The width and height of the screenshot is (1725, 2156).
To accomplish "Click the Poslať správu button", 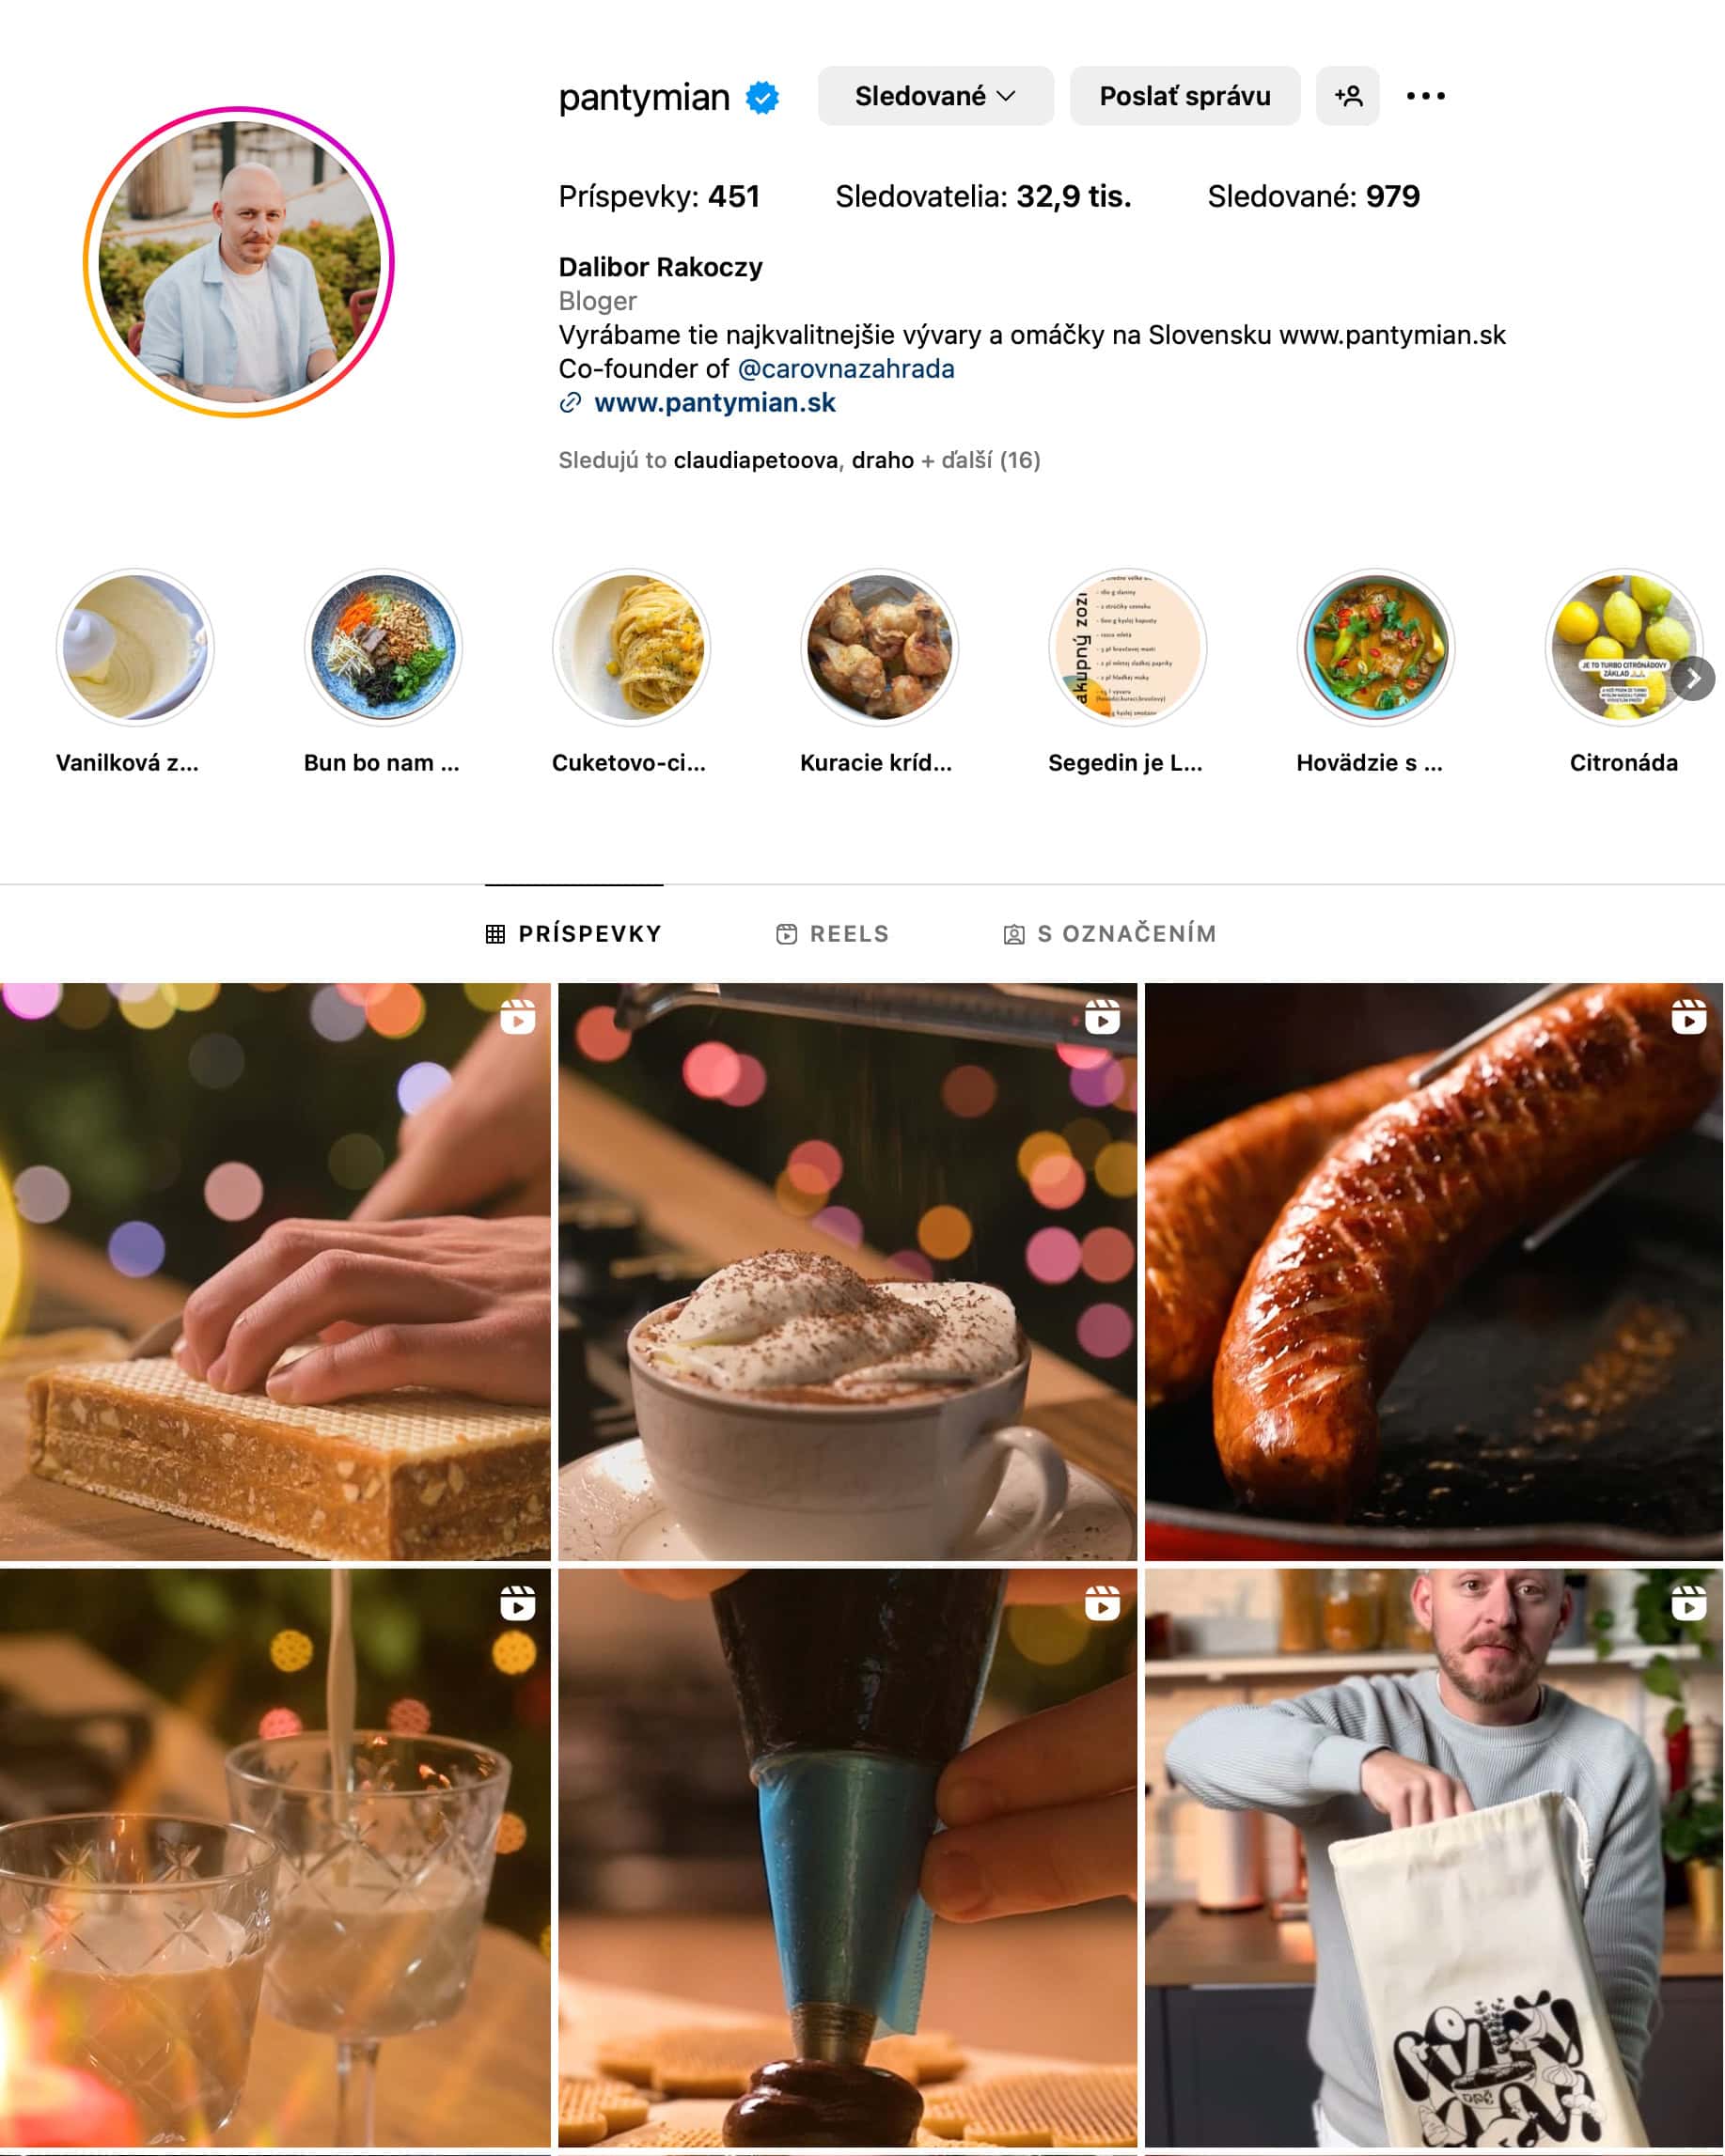I will [x=1185, y=96].
